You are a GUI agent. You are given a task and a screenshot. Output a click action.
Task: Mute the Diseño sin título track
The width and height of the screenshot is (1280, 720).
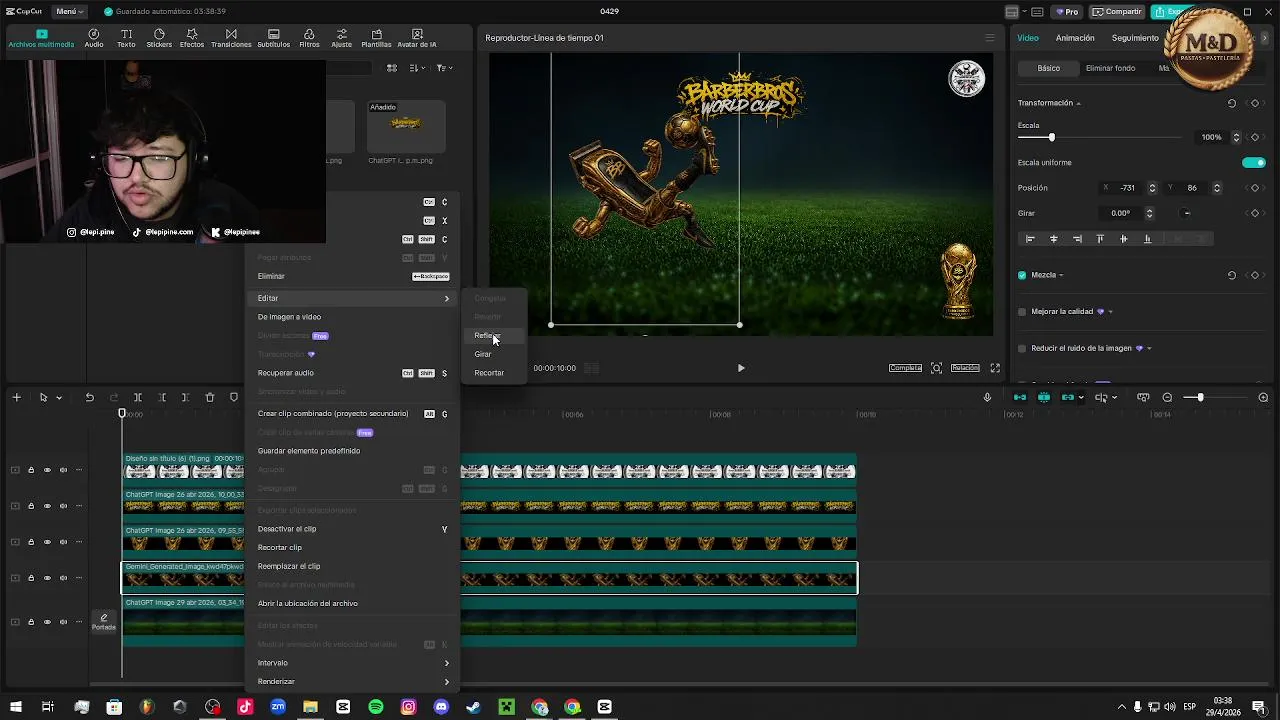click(63, 470)
